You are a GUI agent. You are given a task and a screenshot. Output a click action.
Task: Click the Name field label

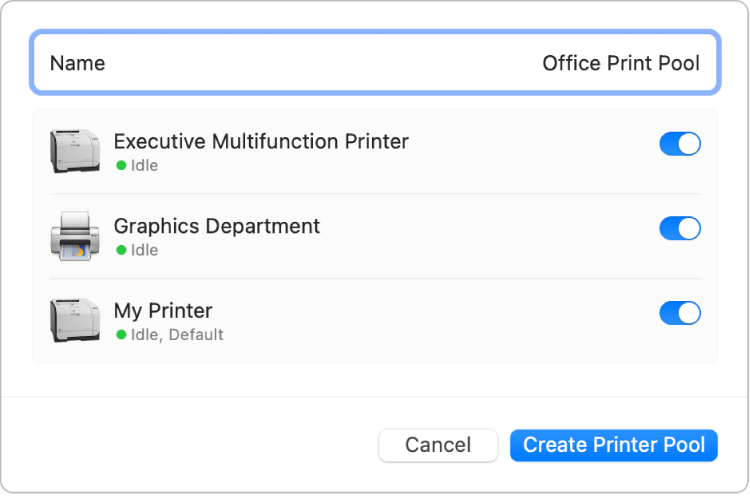[77, 63]
